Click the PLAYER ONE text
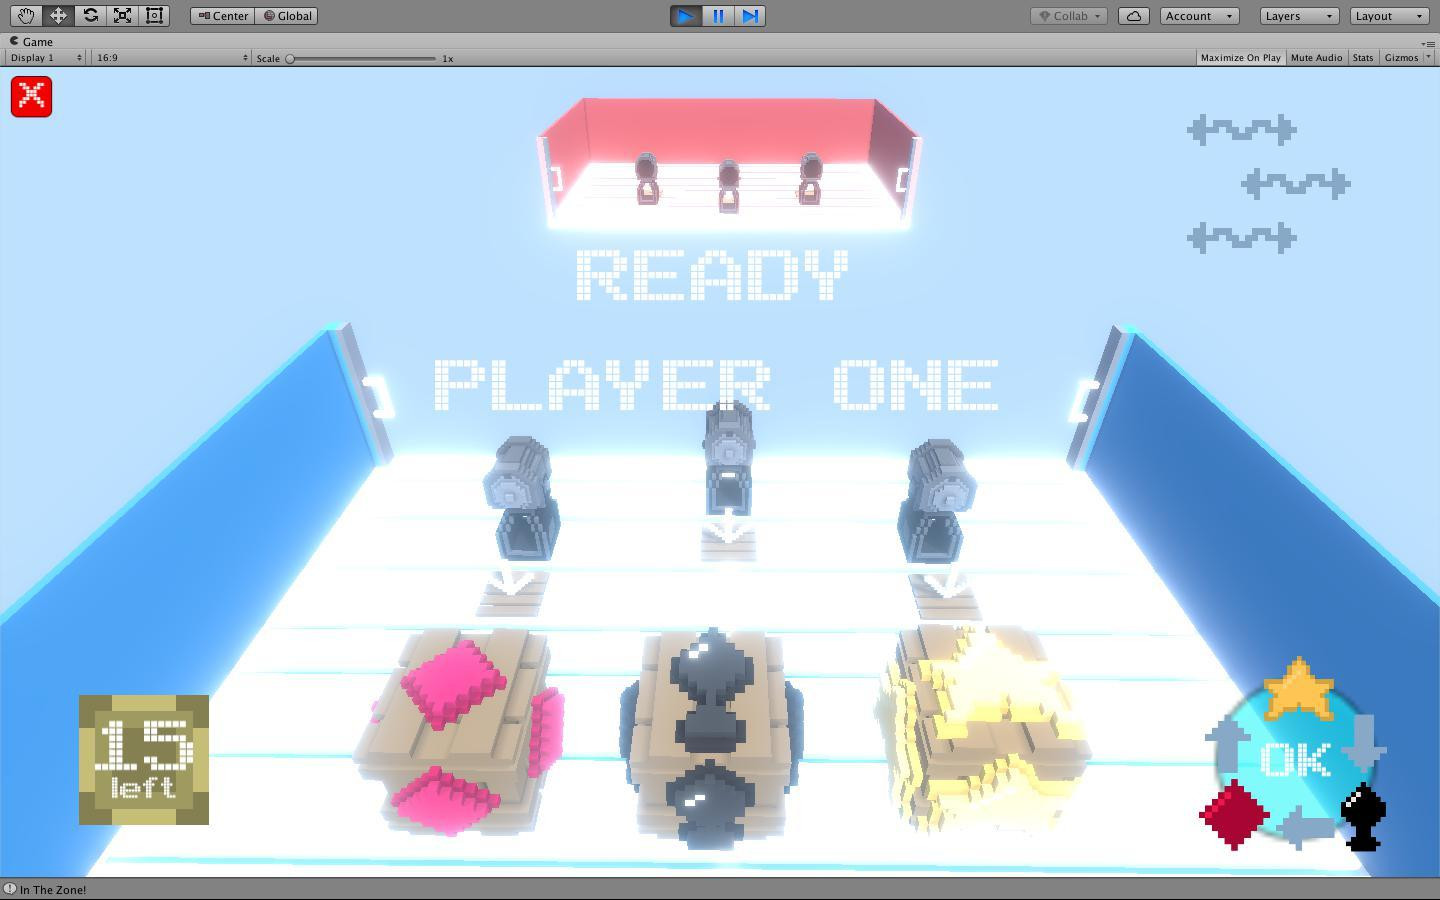 pyautogui.click(x=717, y=385)
